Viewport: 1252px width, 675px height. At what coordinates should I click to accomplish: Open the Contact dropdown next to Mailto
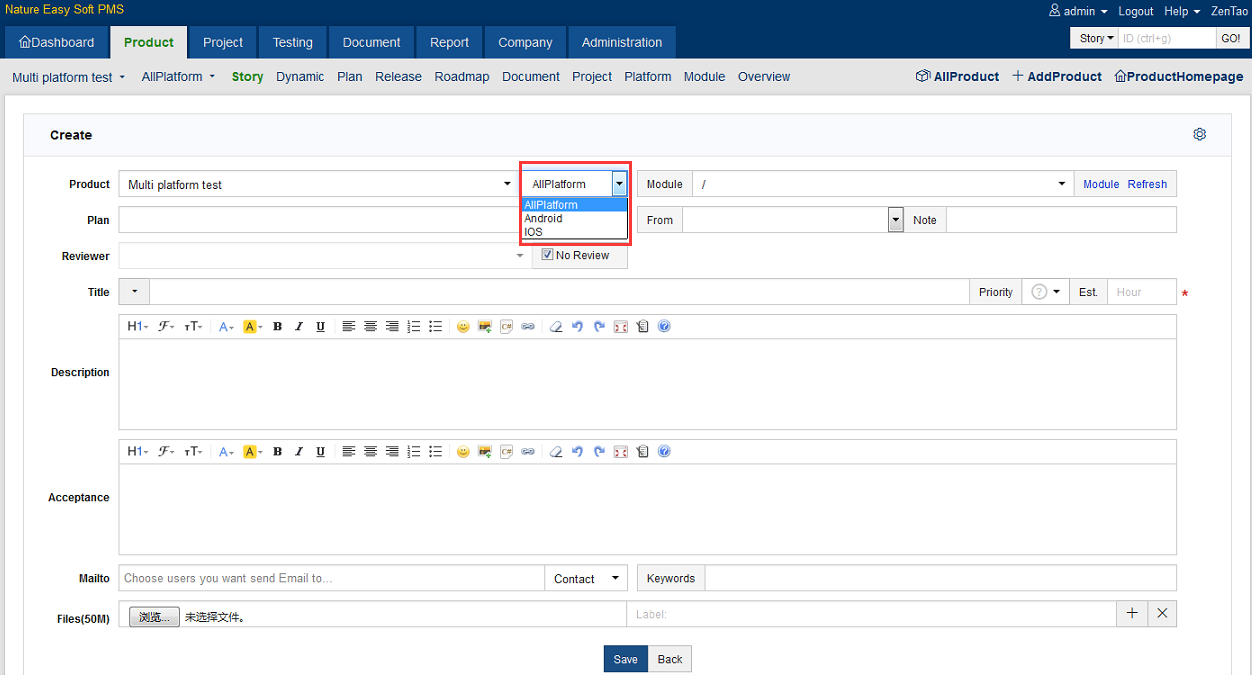coord(586,579)
